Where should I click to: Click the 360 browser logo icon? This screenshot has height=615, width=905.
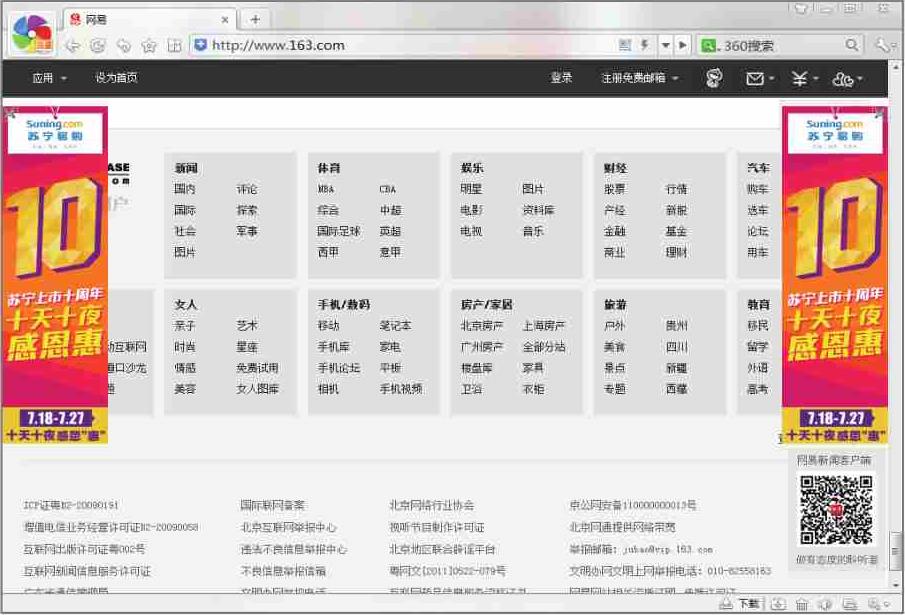coord(32,34)
